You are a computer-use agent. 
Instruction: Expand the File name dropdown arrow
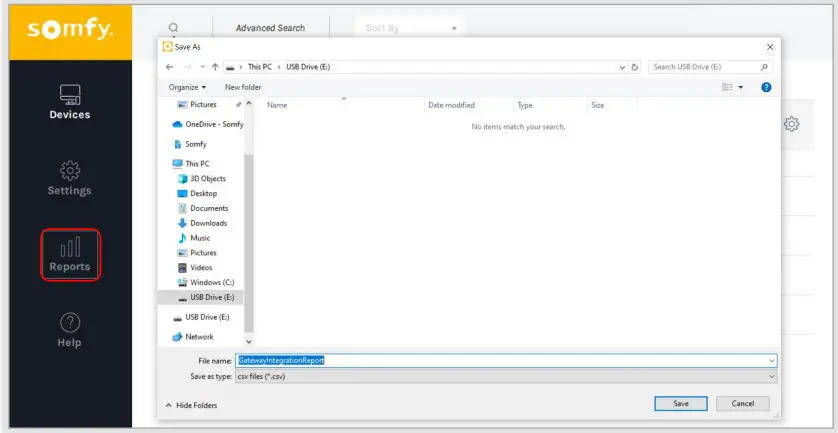tap(772, 361)
